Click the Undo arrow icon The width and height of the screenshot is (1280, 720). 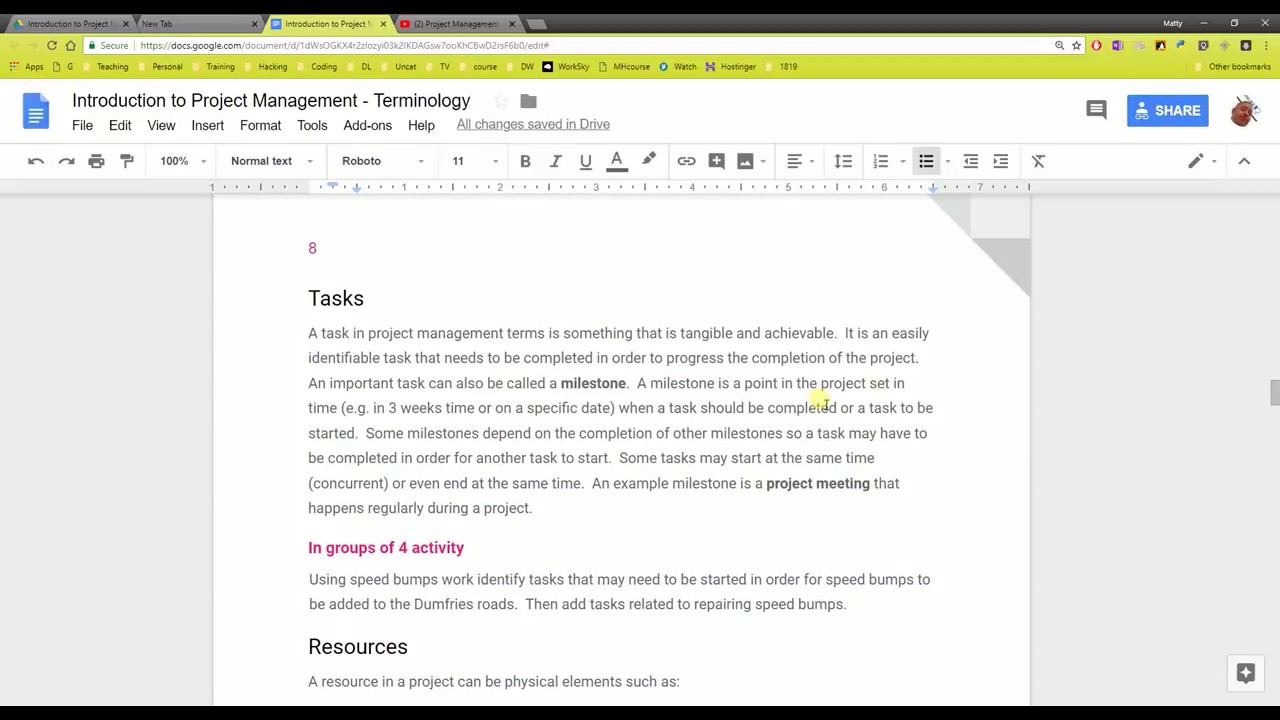(36, 161)
